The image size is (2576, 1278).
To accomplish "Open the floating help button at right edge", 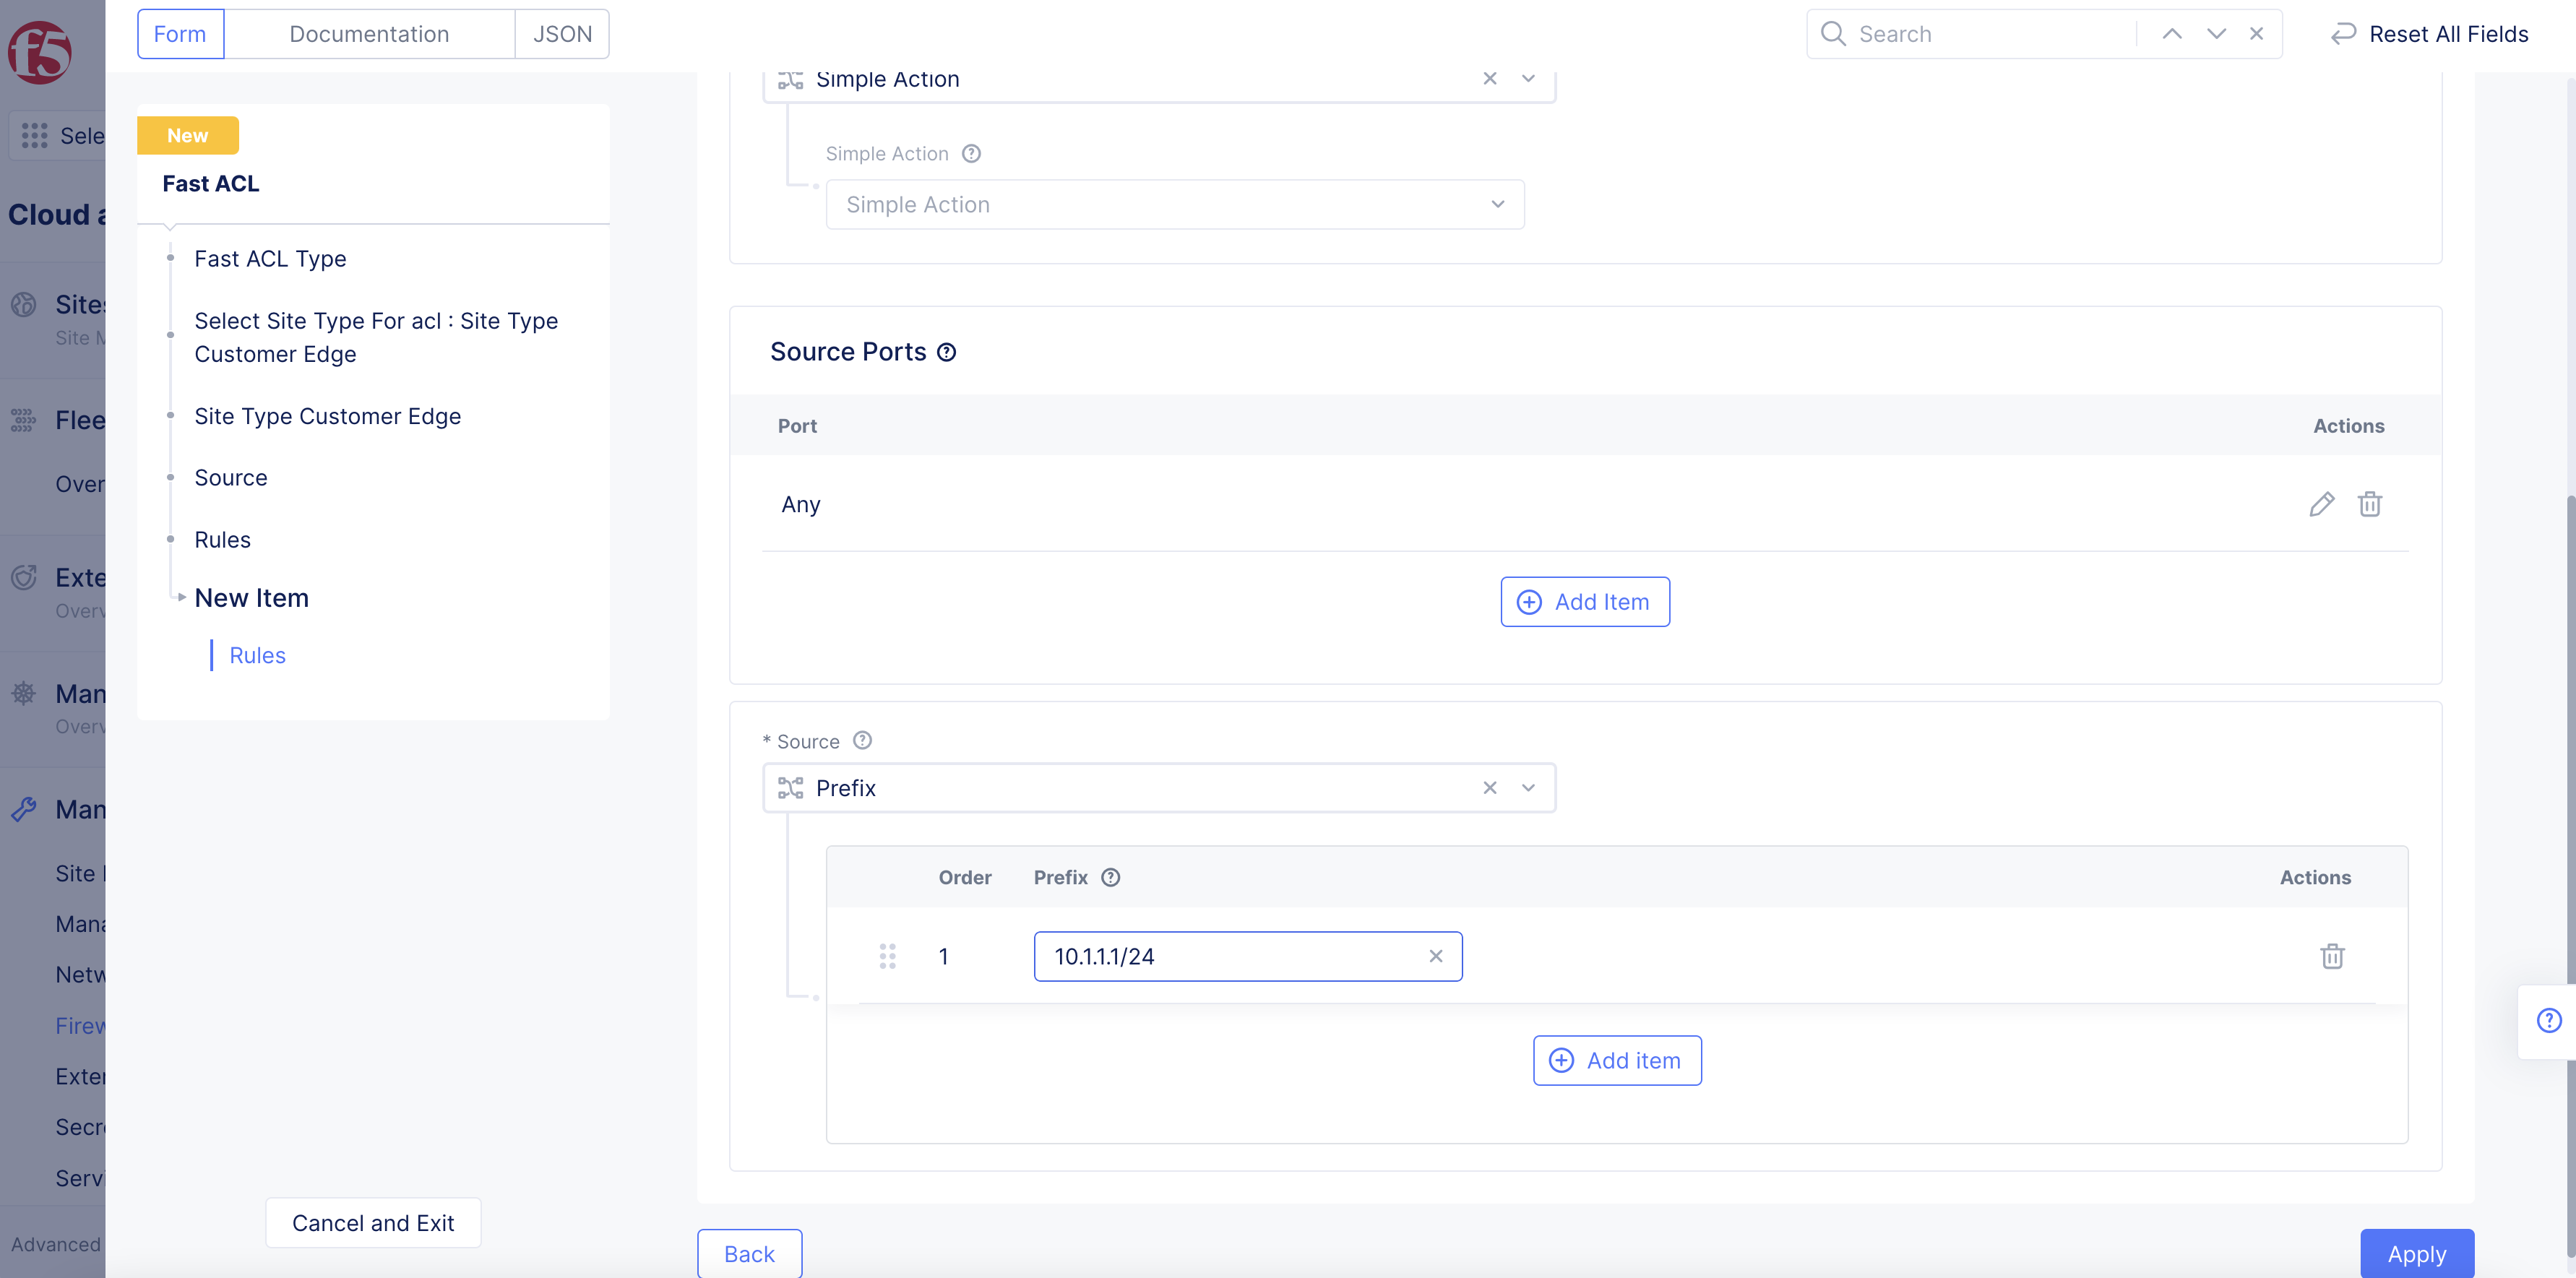I will pyautogui.click(x=2548, y=1020).
